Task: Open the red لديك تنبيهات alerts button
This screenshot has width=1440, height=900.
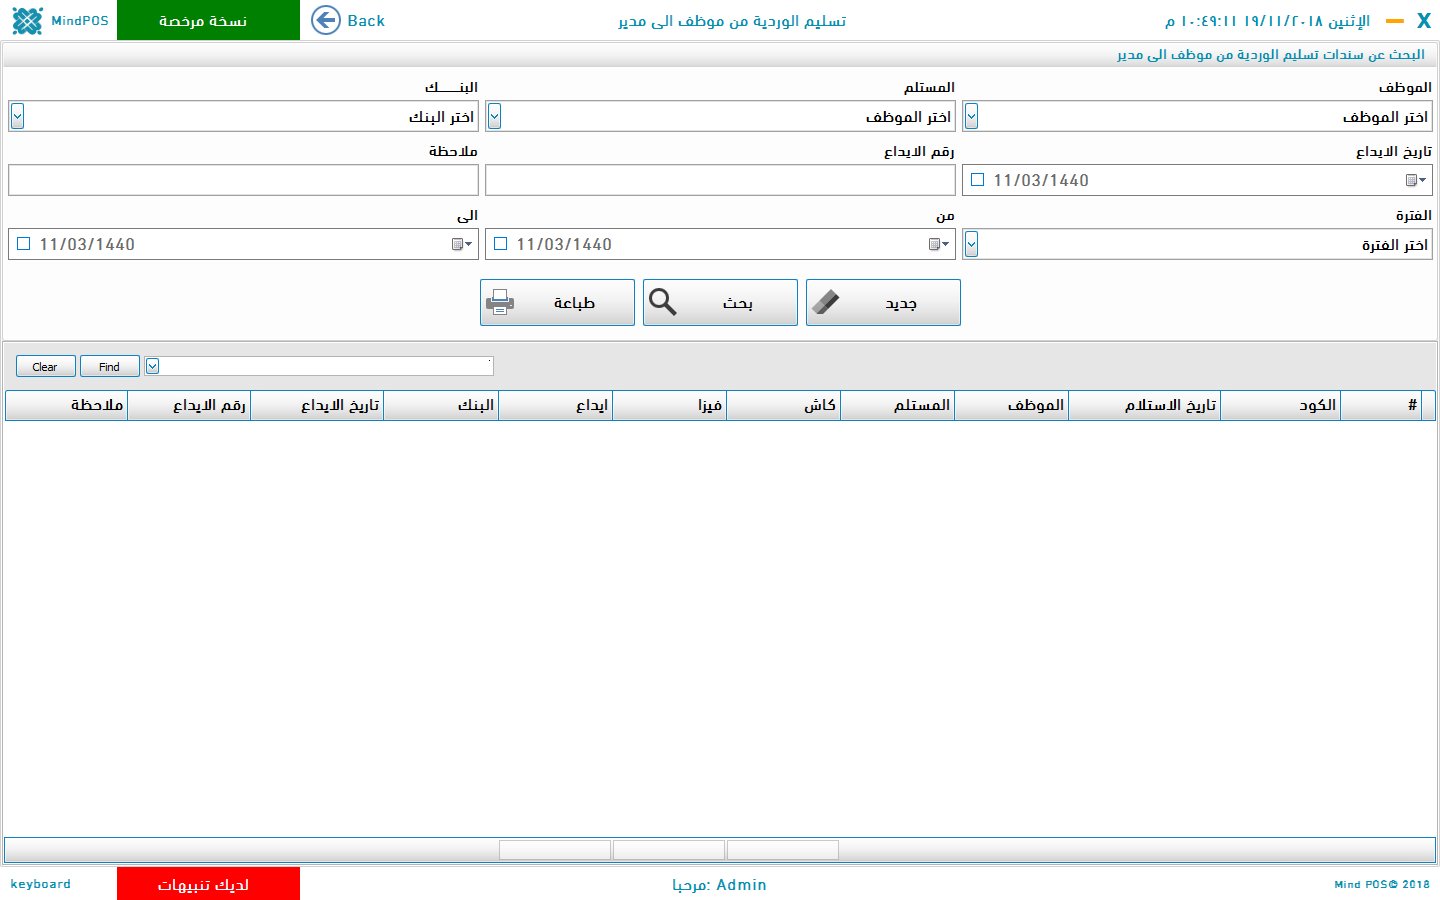Action: tap(208, 884)
